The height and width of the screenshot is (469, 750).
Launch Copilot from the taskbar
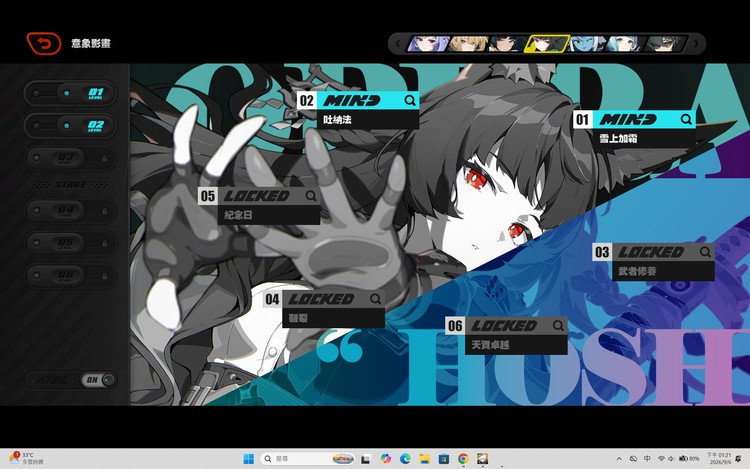pyautogui.click(x=386, y=459)
